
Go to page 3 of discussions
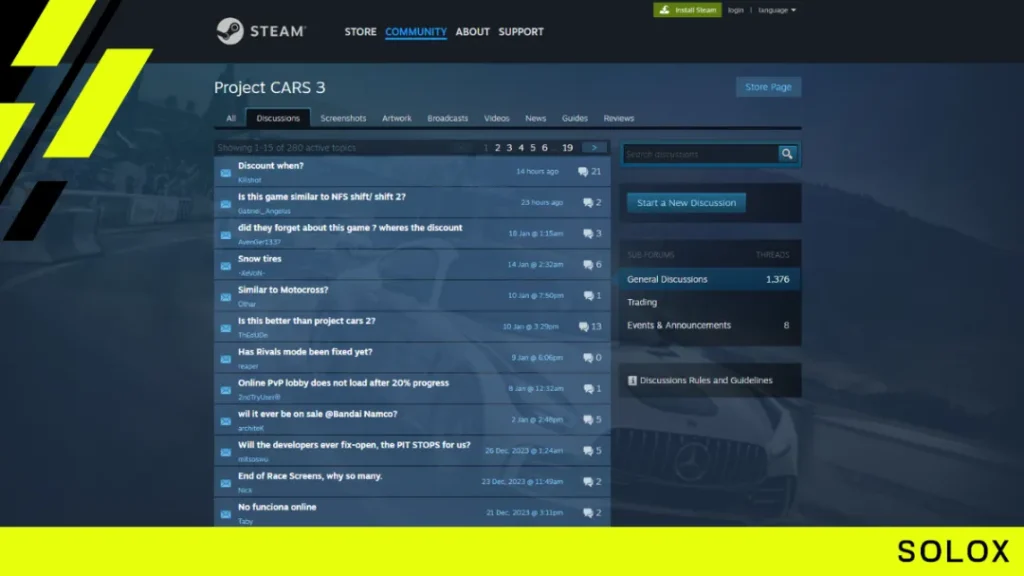click(509, 148)
